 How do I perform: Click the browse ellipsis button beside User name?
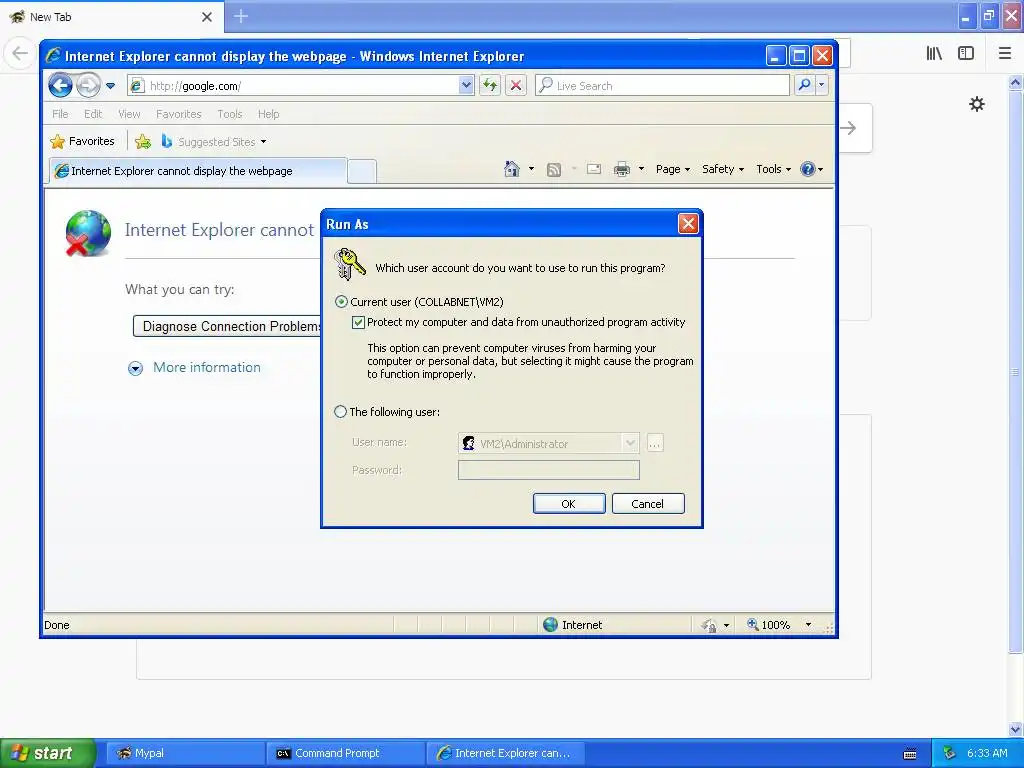[x=654, y=443]
